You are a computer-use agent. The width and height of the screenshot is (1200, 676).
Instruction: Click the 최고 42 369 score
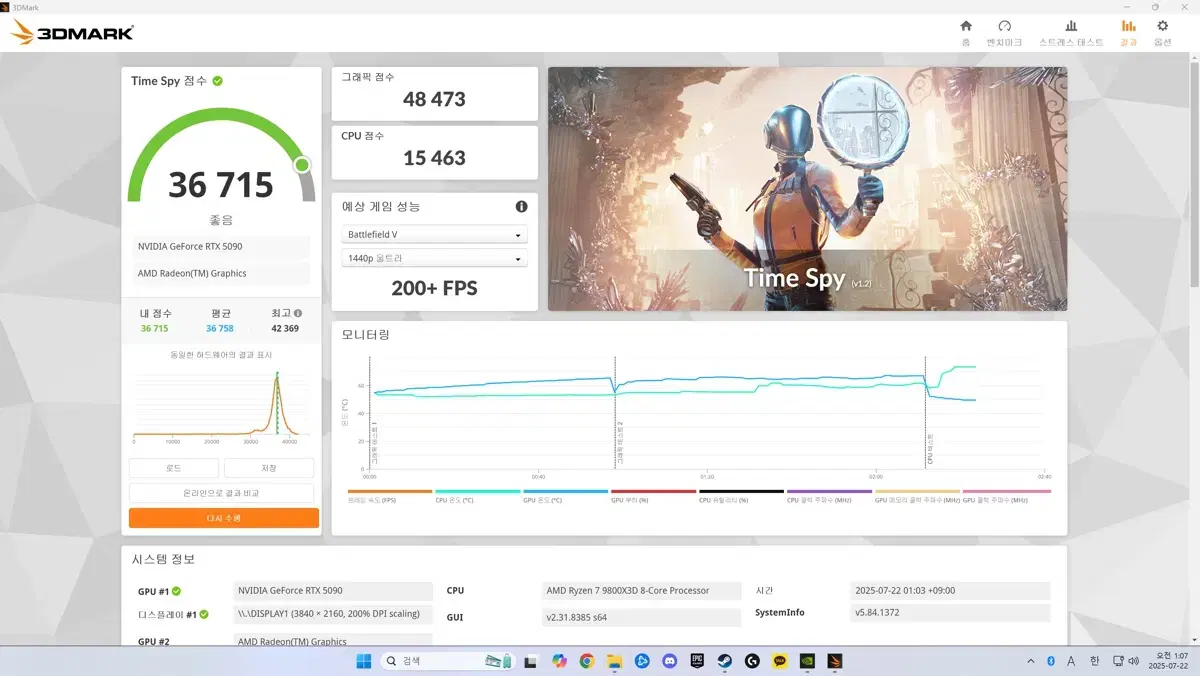click(x=284, y=328)
